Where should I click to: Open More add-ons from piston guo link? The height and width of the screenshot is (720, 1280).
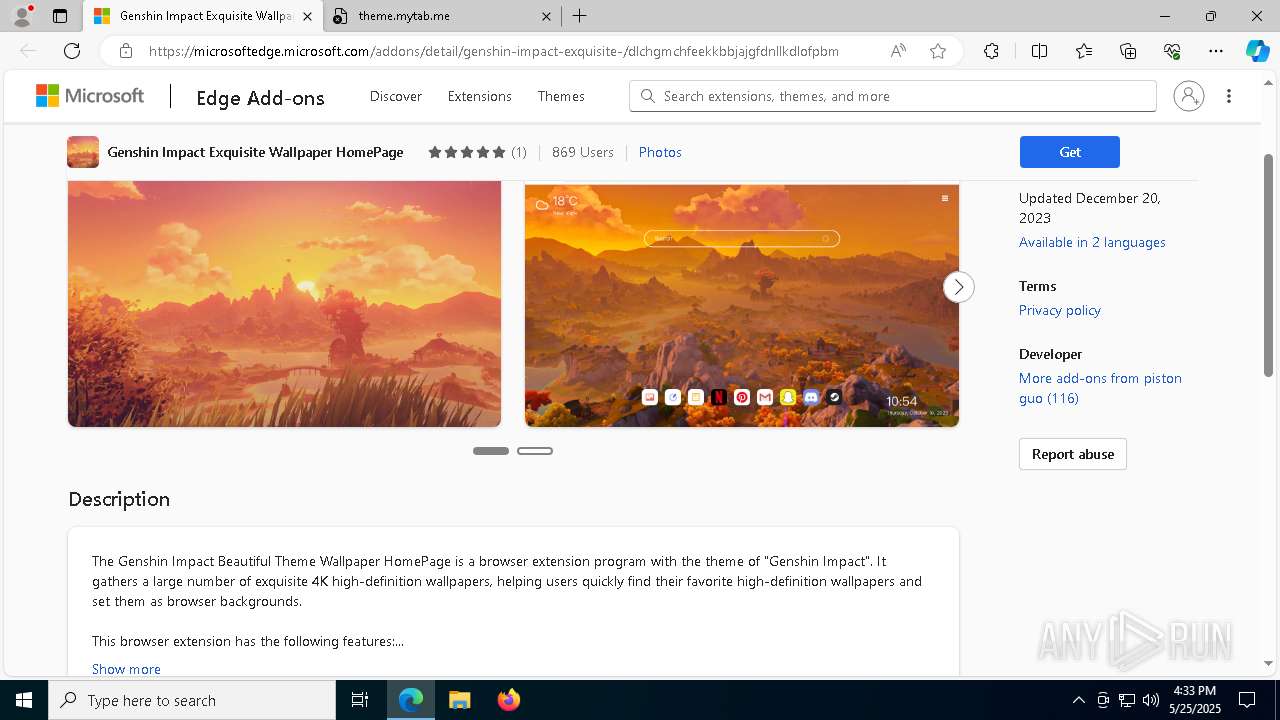pyautogui.click(x=1100, y=388)
